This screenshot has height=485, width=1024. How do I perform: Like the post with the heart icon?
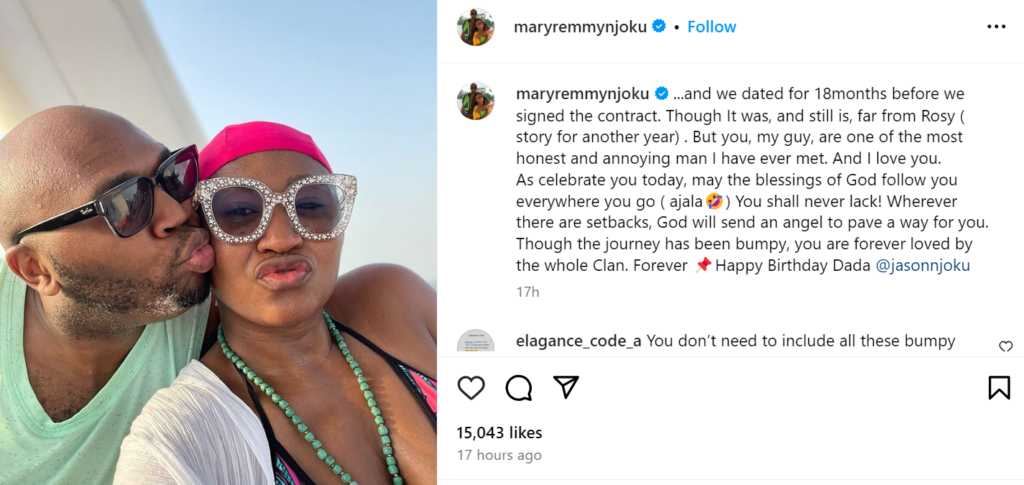(x=471, y=388)
